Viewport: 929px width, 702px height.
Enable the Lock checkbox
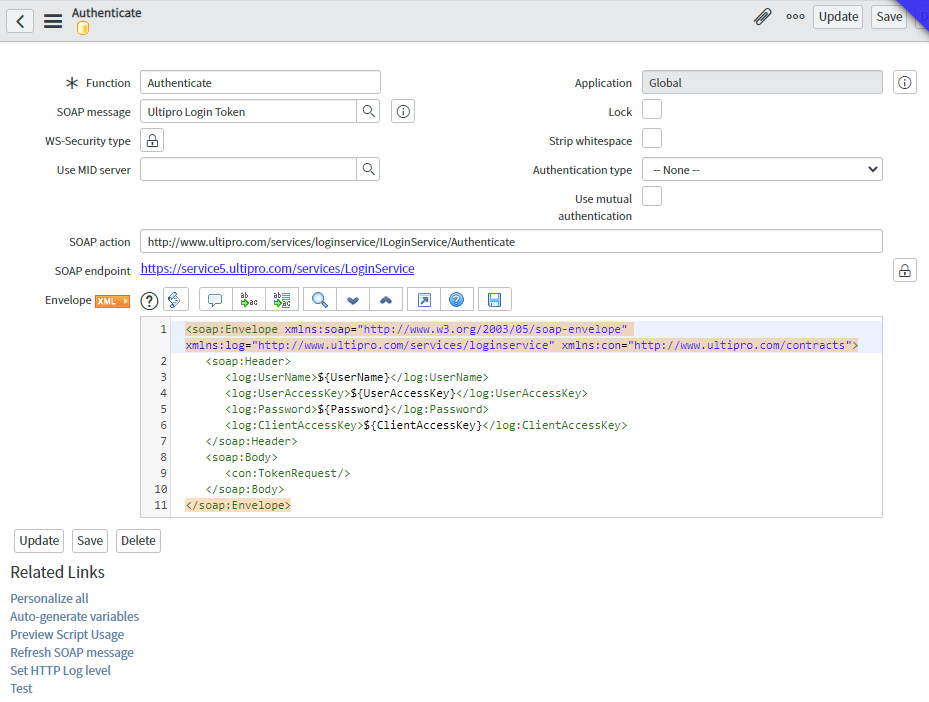pos(651,110)
